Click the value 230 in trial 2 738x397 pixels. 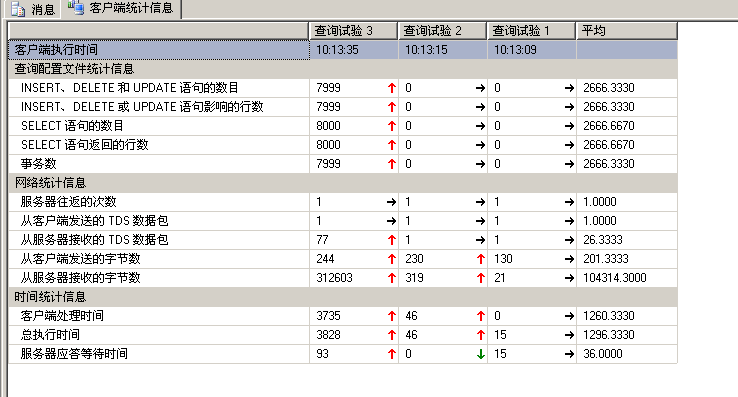pos(414,259)
